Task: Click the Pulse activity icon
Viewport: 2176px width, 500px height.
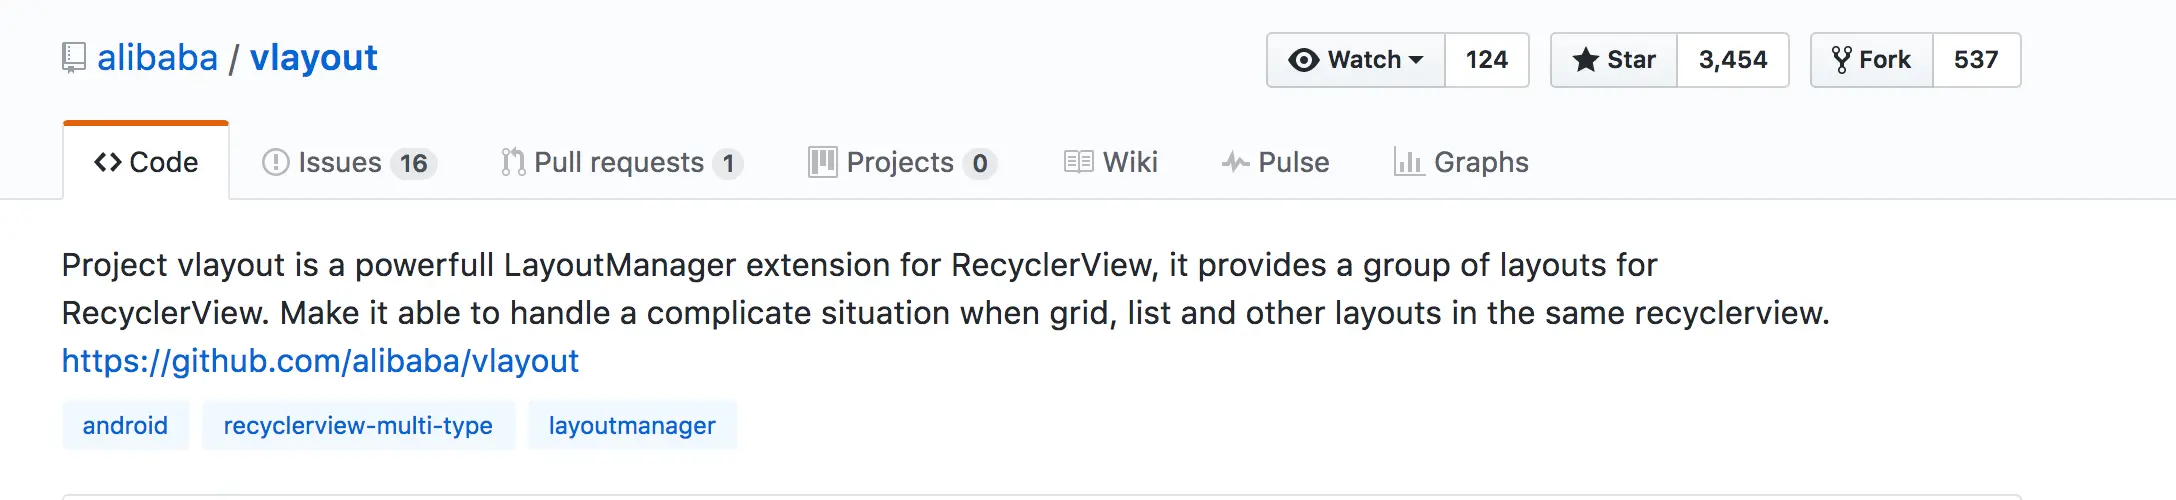Action: (x=1235, y=162)
